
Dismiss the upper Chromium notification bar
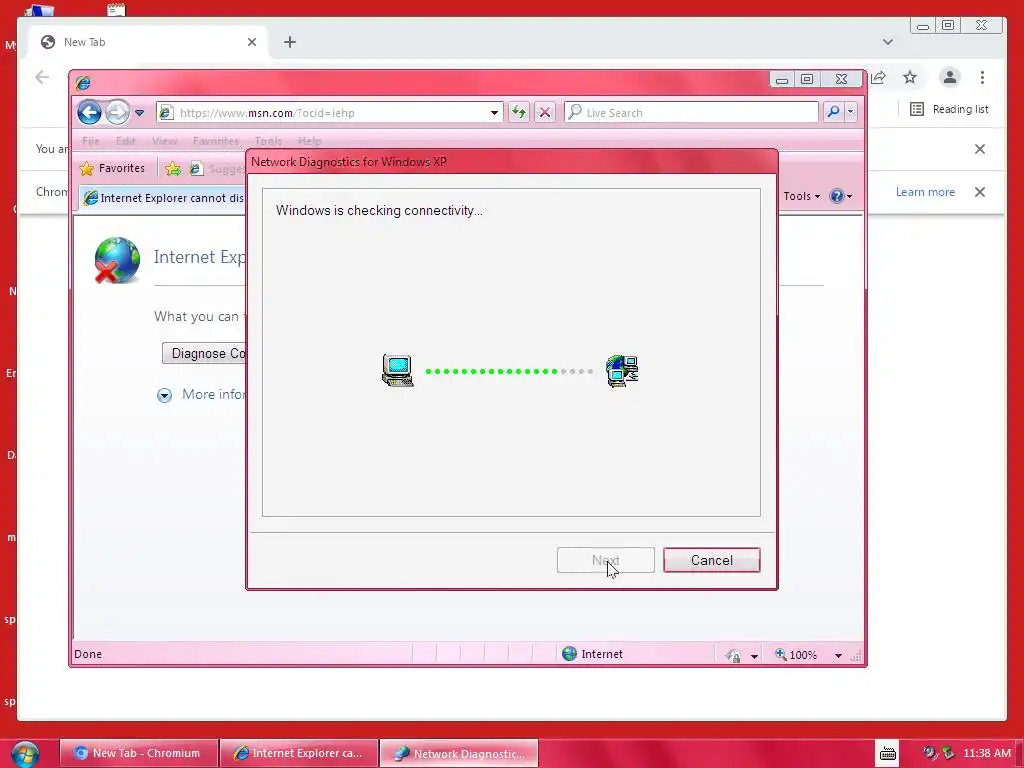pyautogui.click(x=980, y=149)
